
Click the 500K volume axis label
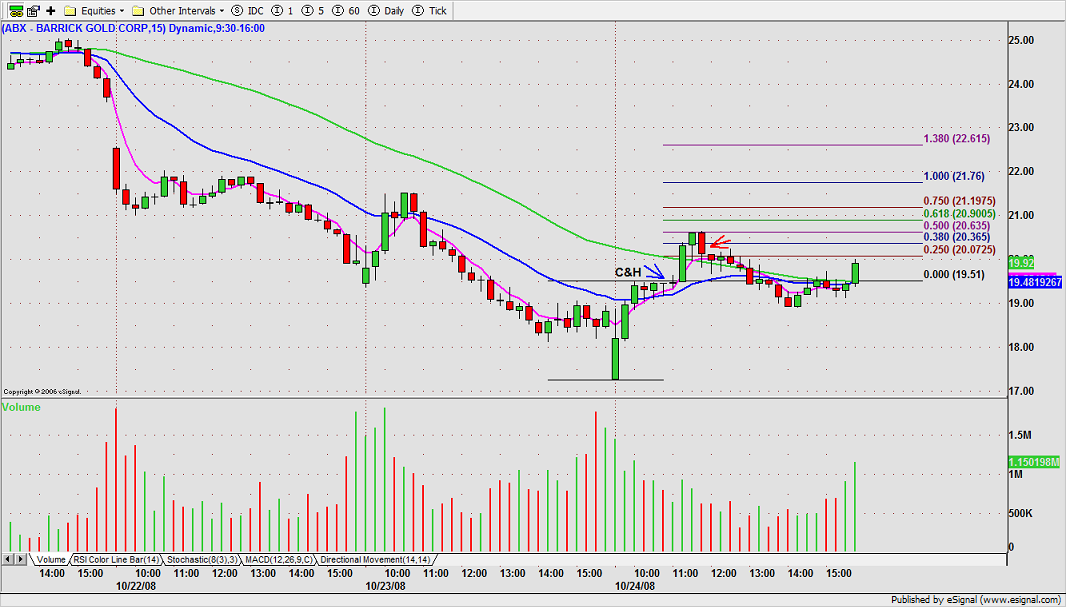[x=1021, y=514]
